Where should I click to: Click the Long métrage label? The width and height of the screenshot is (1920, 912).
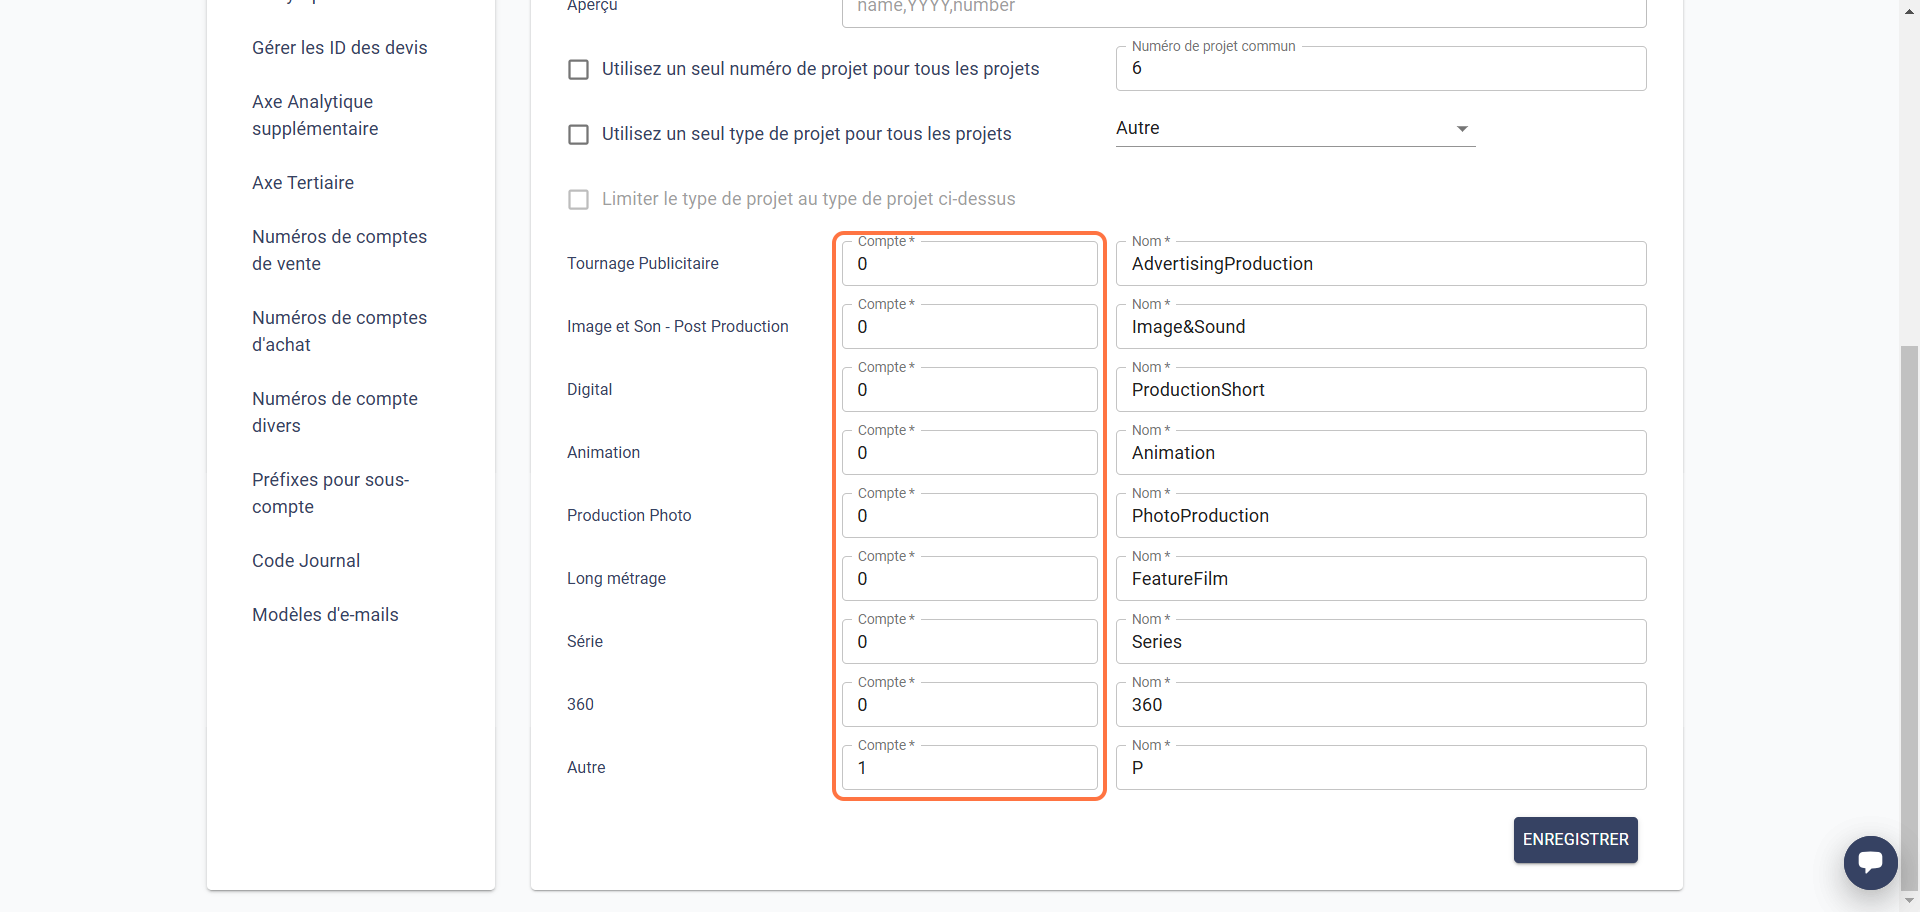coord(616,579)
